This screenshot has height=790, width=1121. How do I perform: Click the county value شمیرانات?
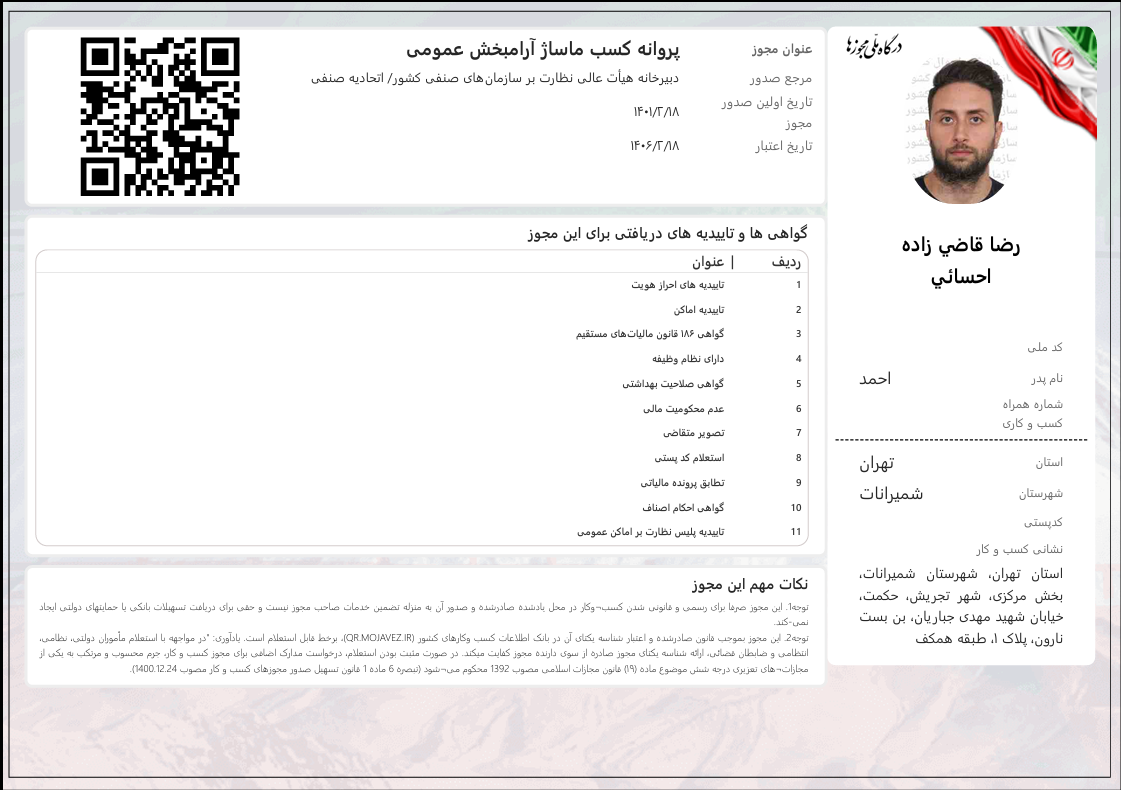pos(891,494)
